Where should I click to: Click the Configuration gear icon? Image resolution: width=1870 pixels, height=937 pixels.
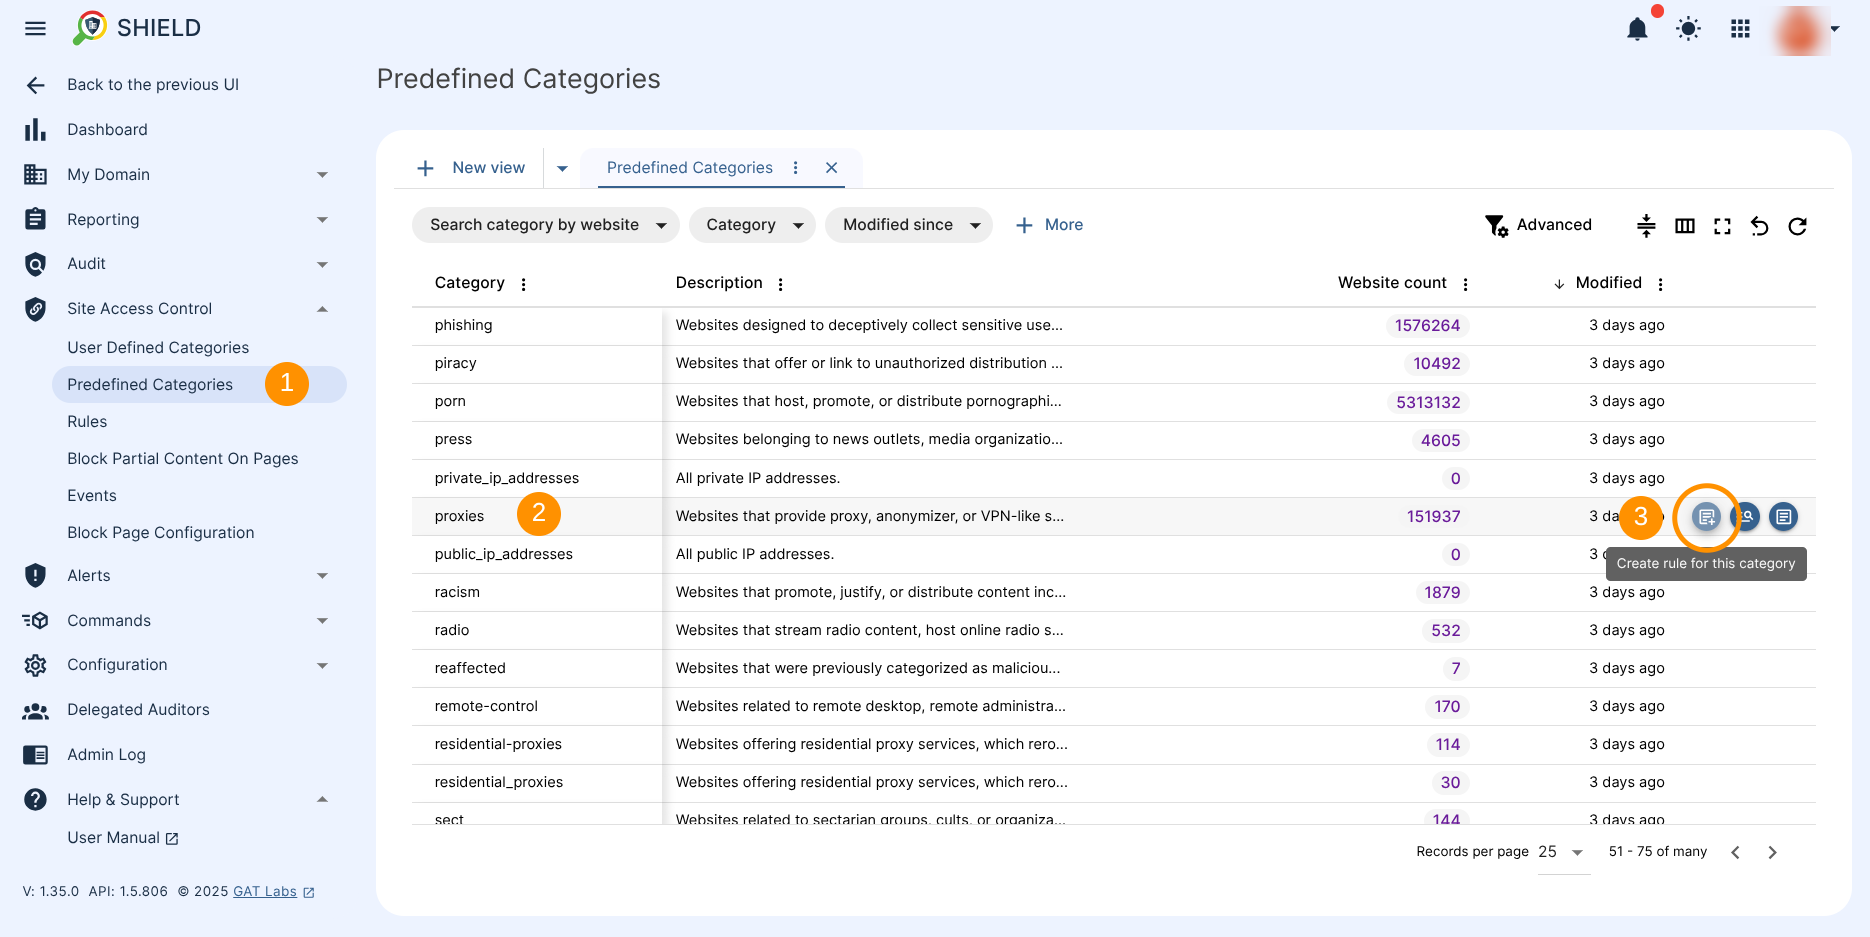[35, 665]
